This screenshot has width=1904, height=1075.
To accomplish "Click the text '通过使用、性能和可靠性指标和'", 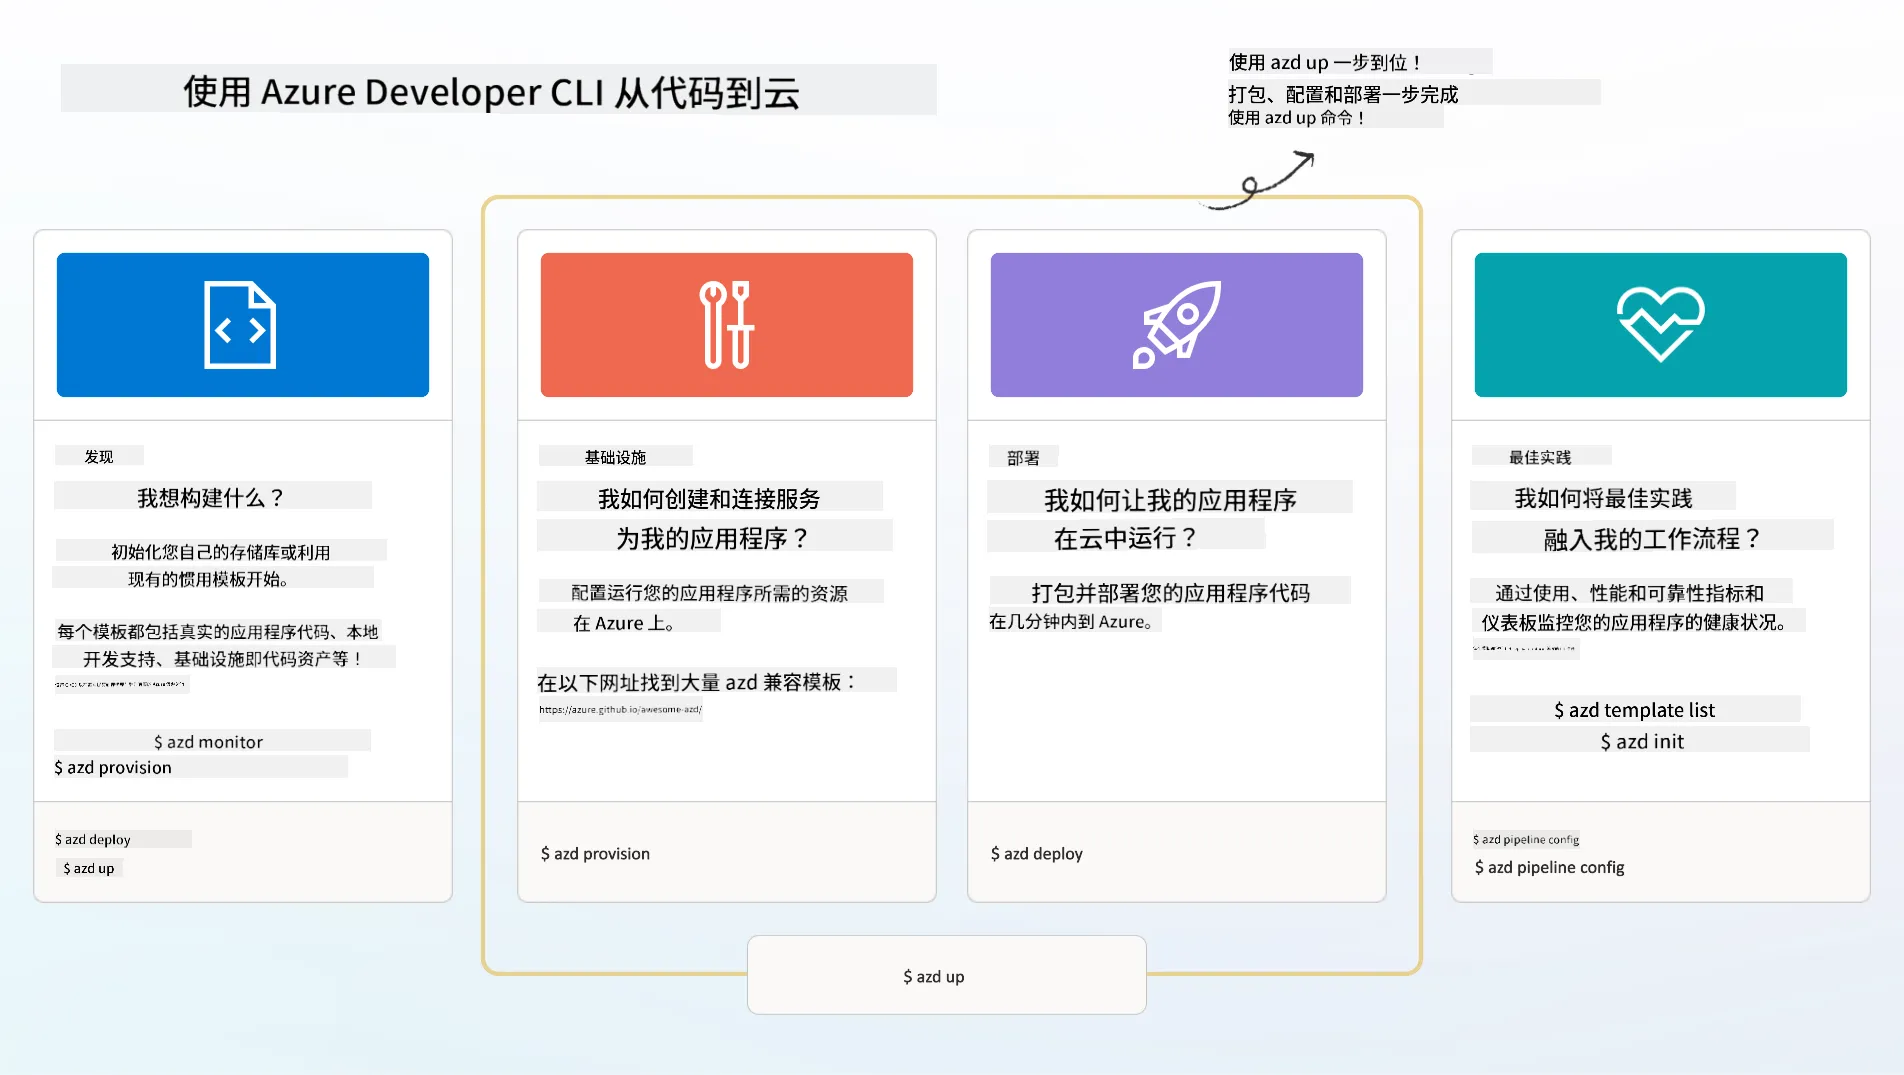I will (1629, 593).
